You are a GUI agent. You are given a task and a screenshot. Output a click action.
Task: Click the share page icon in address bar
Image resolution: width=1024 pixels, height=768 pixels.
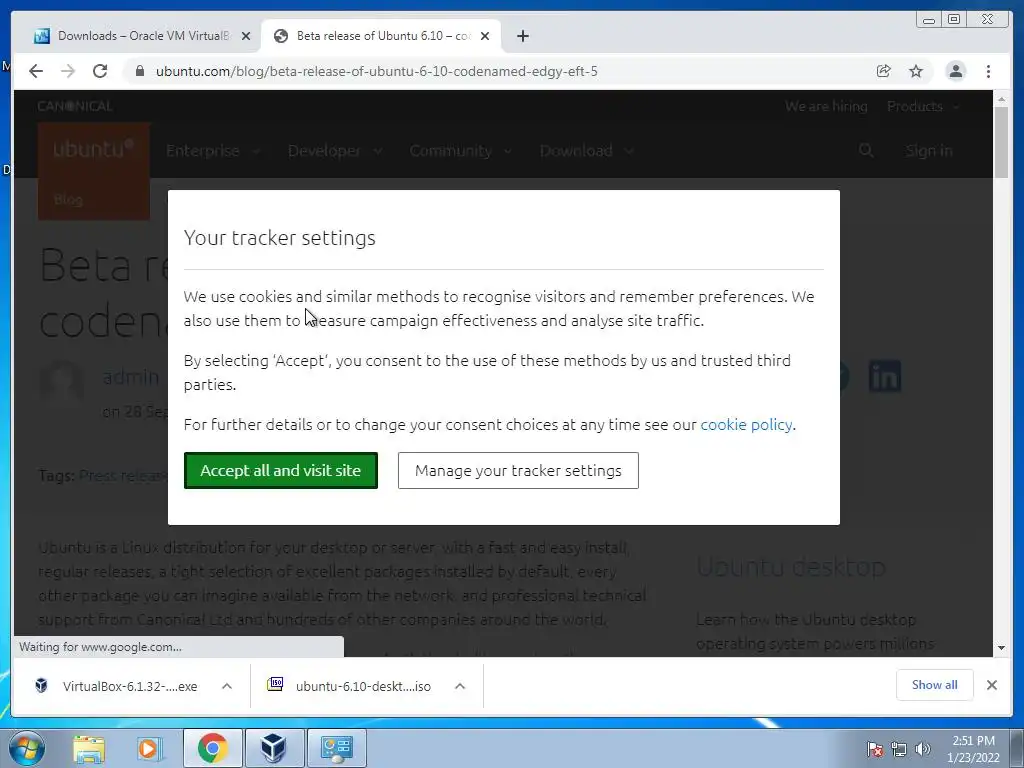[884, 71]
